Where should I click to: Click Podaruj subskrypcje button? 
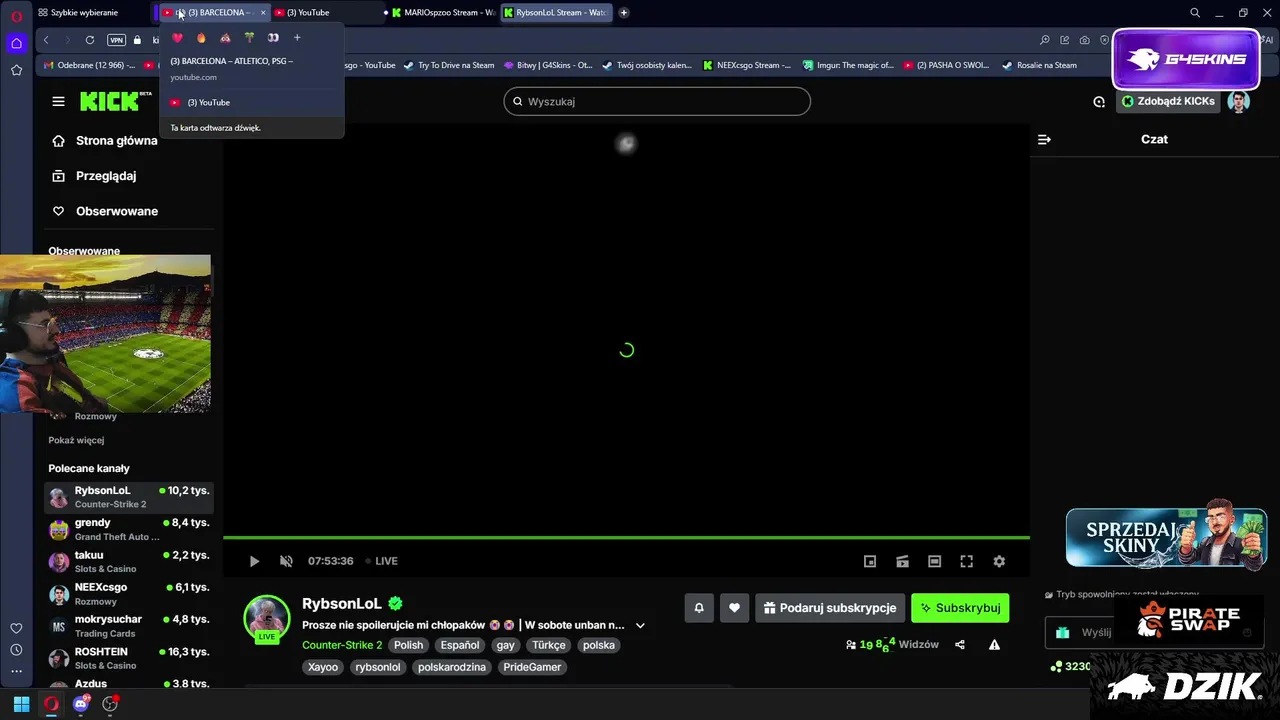[830, 607]
